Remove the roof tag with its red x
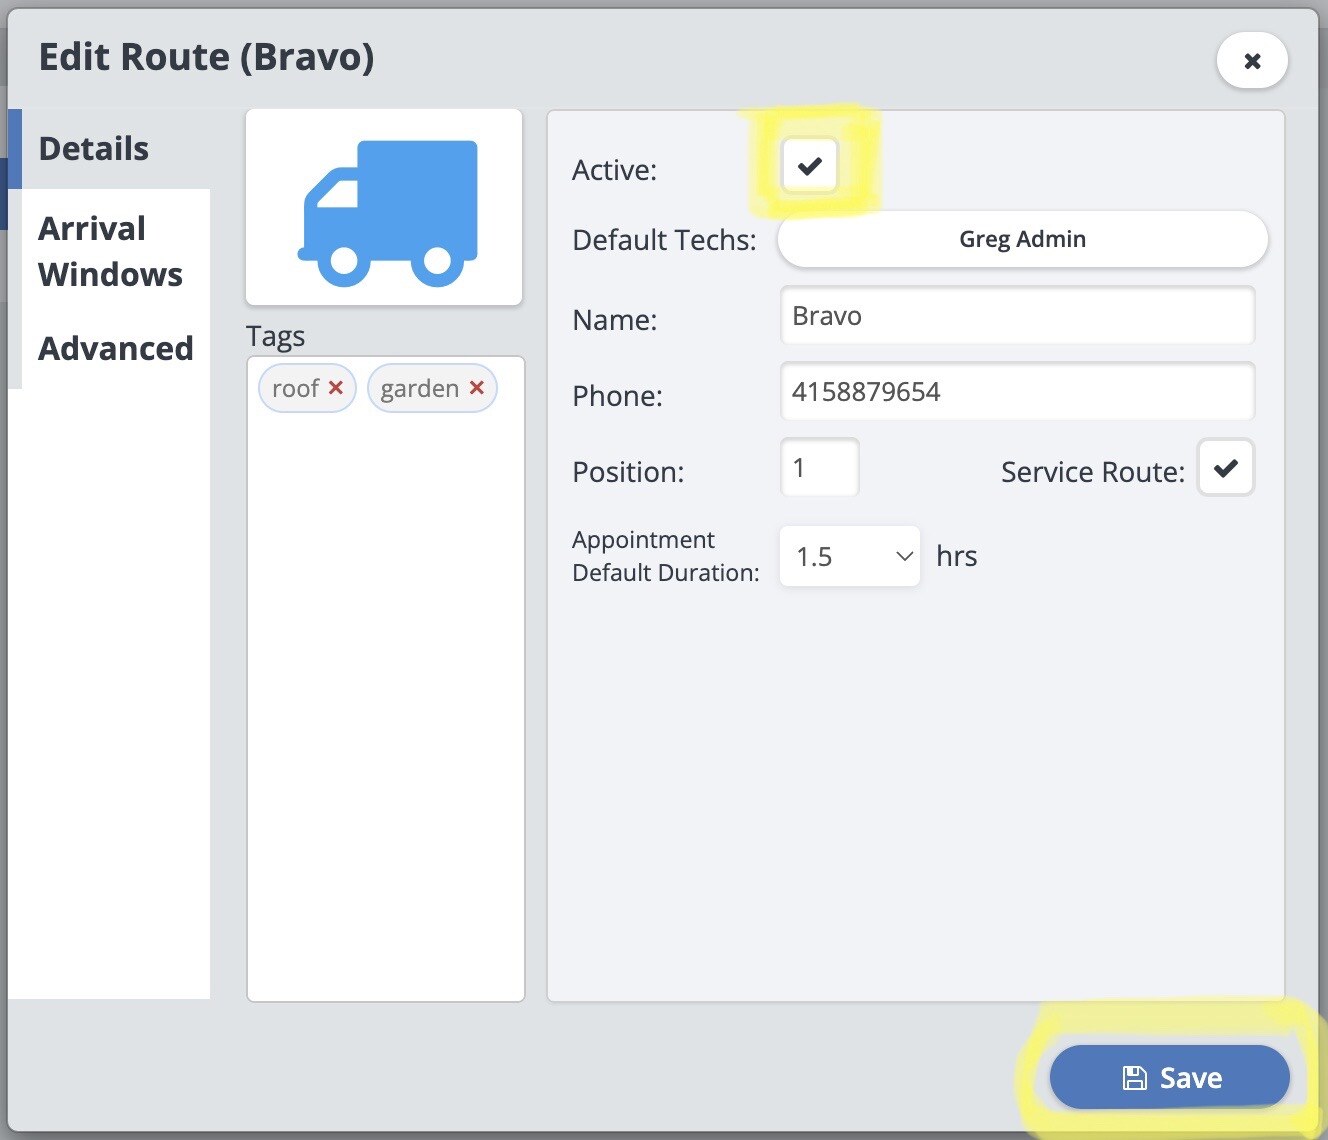This screenshot has width=1328, height=1140. [x=336, y=388]
